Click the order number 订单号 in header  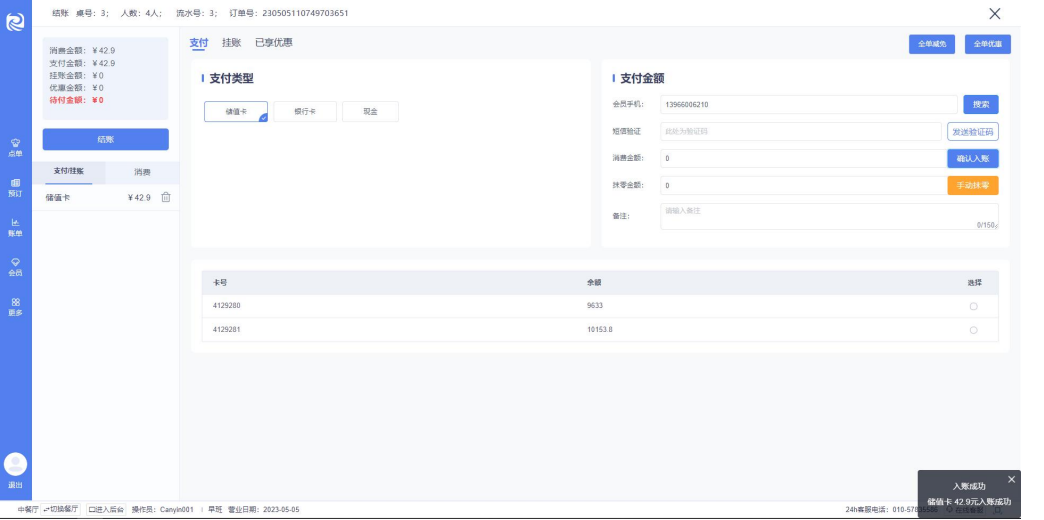click(288, 13)
